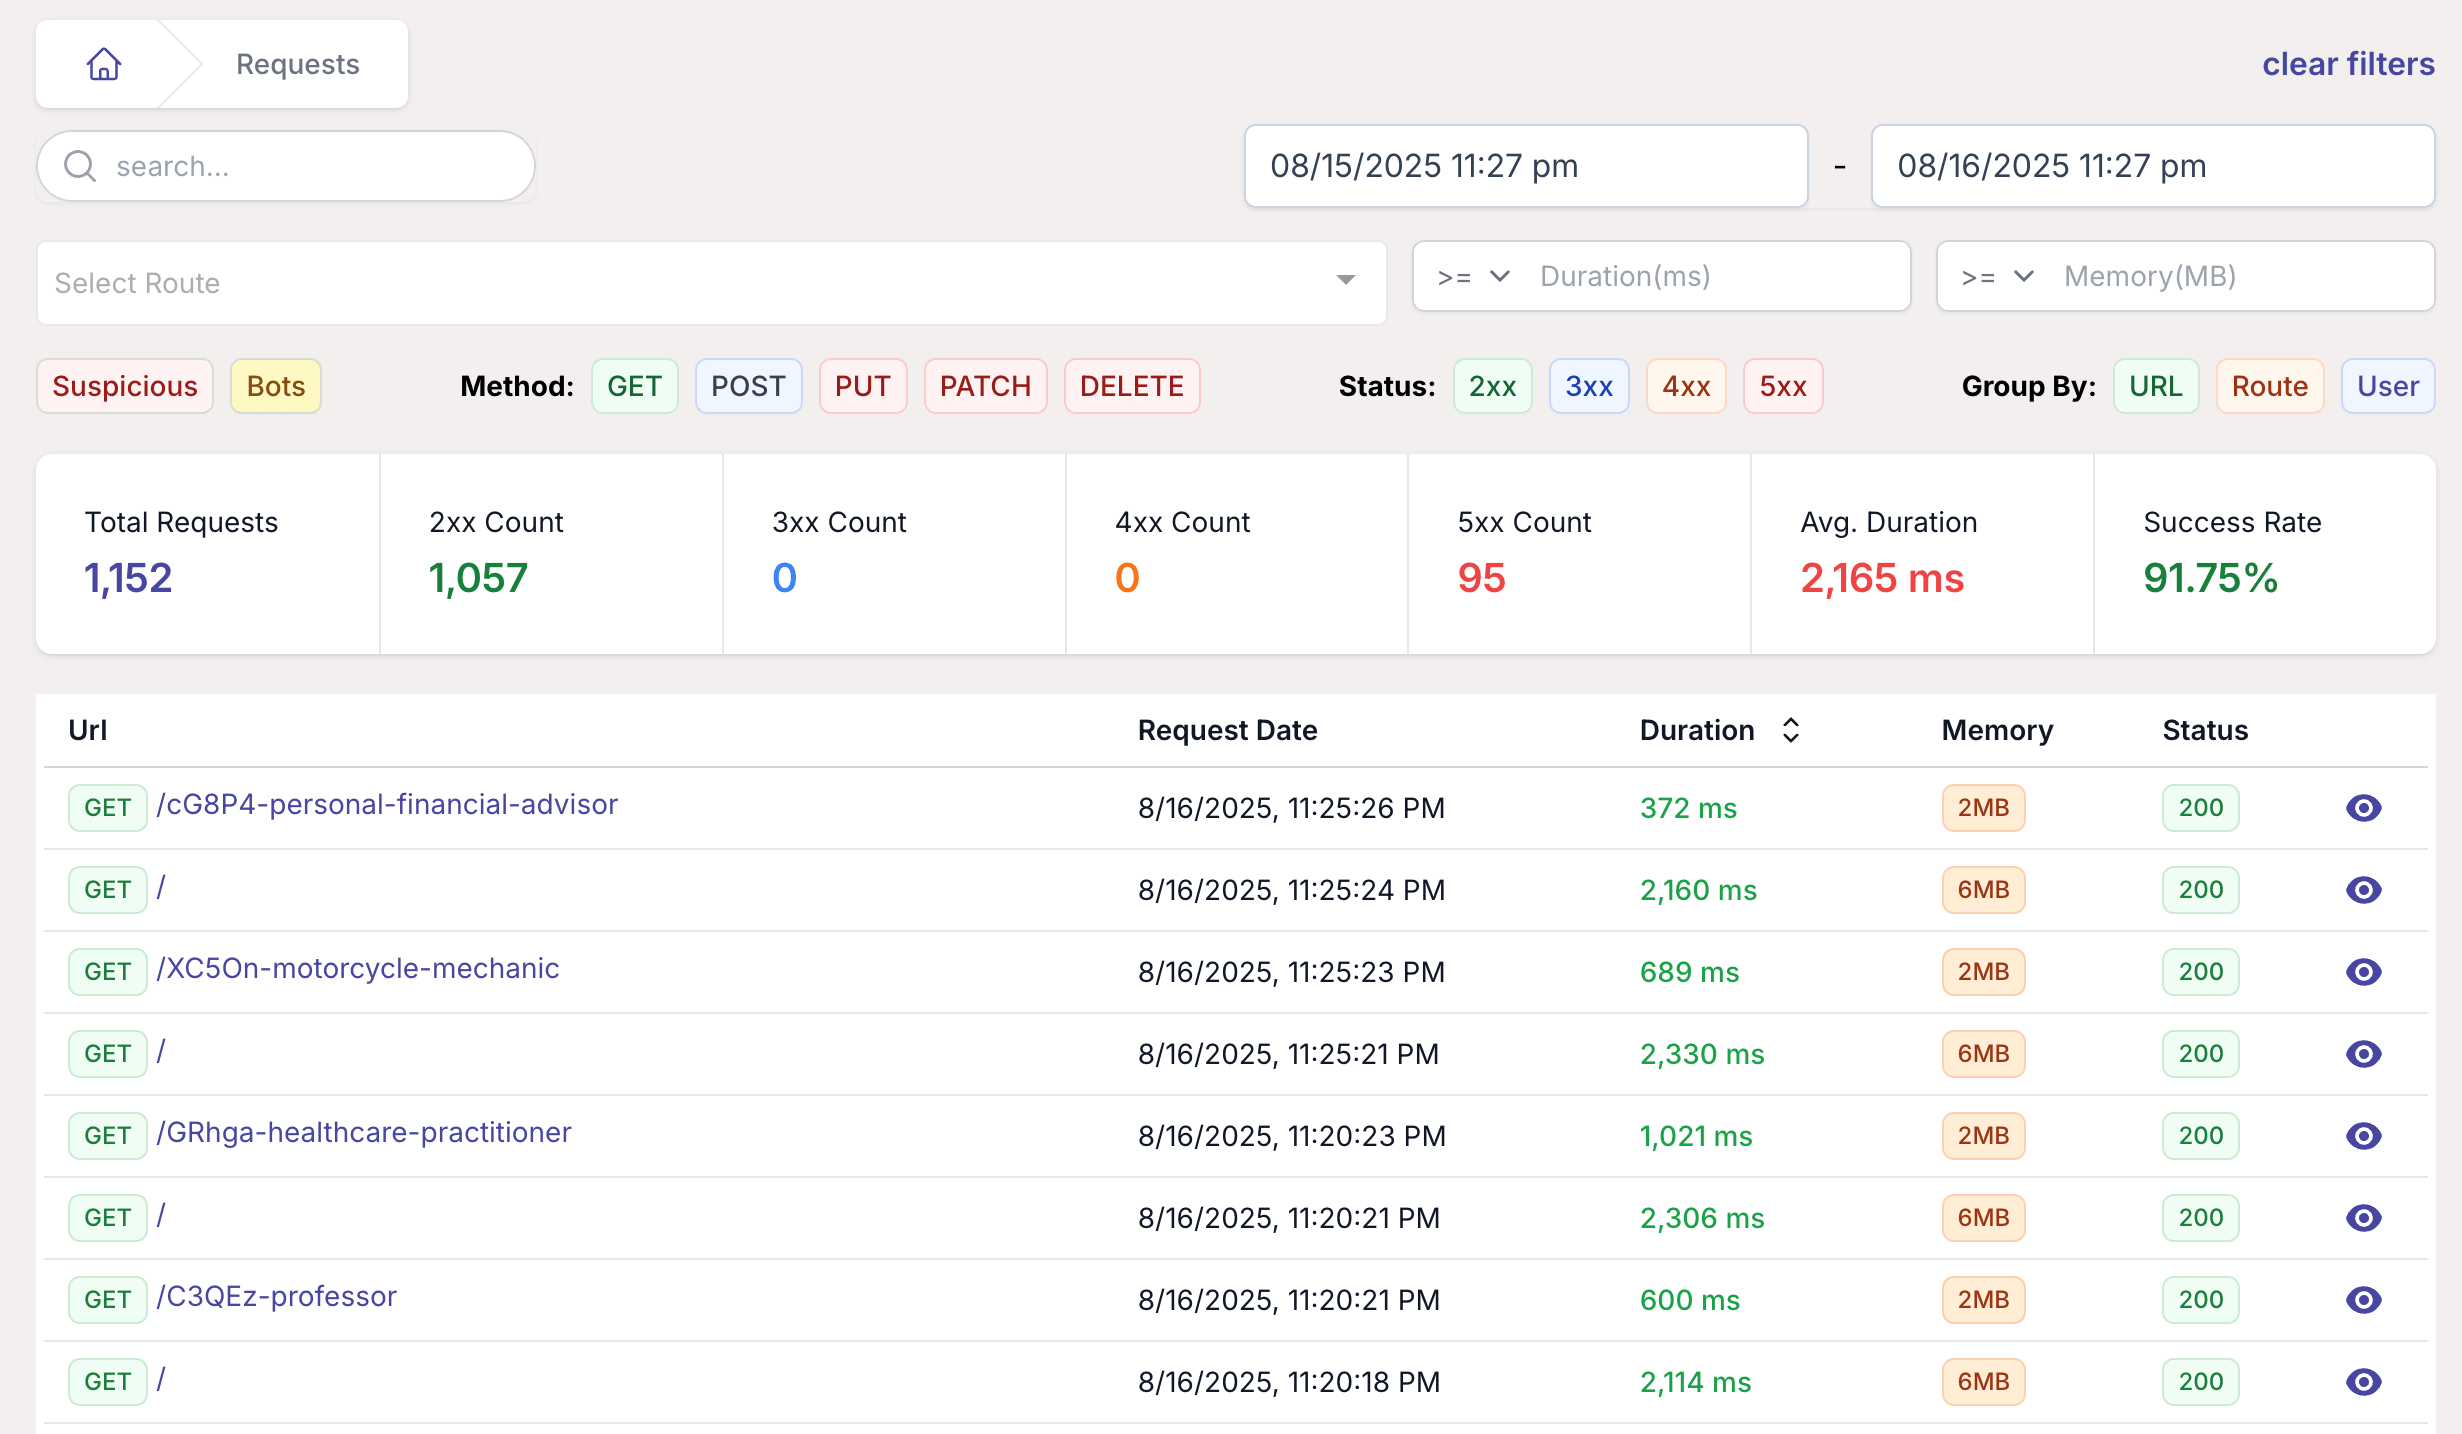2462x1434 pixels.
Task: Click Success Rate 91.75%
Action: coord(2211,578)
